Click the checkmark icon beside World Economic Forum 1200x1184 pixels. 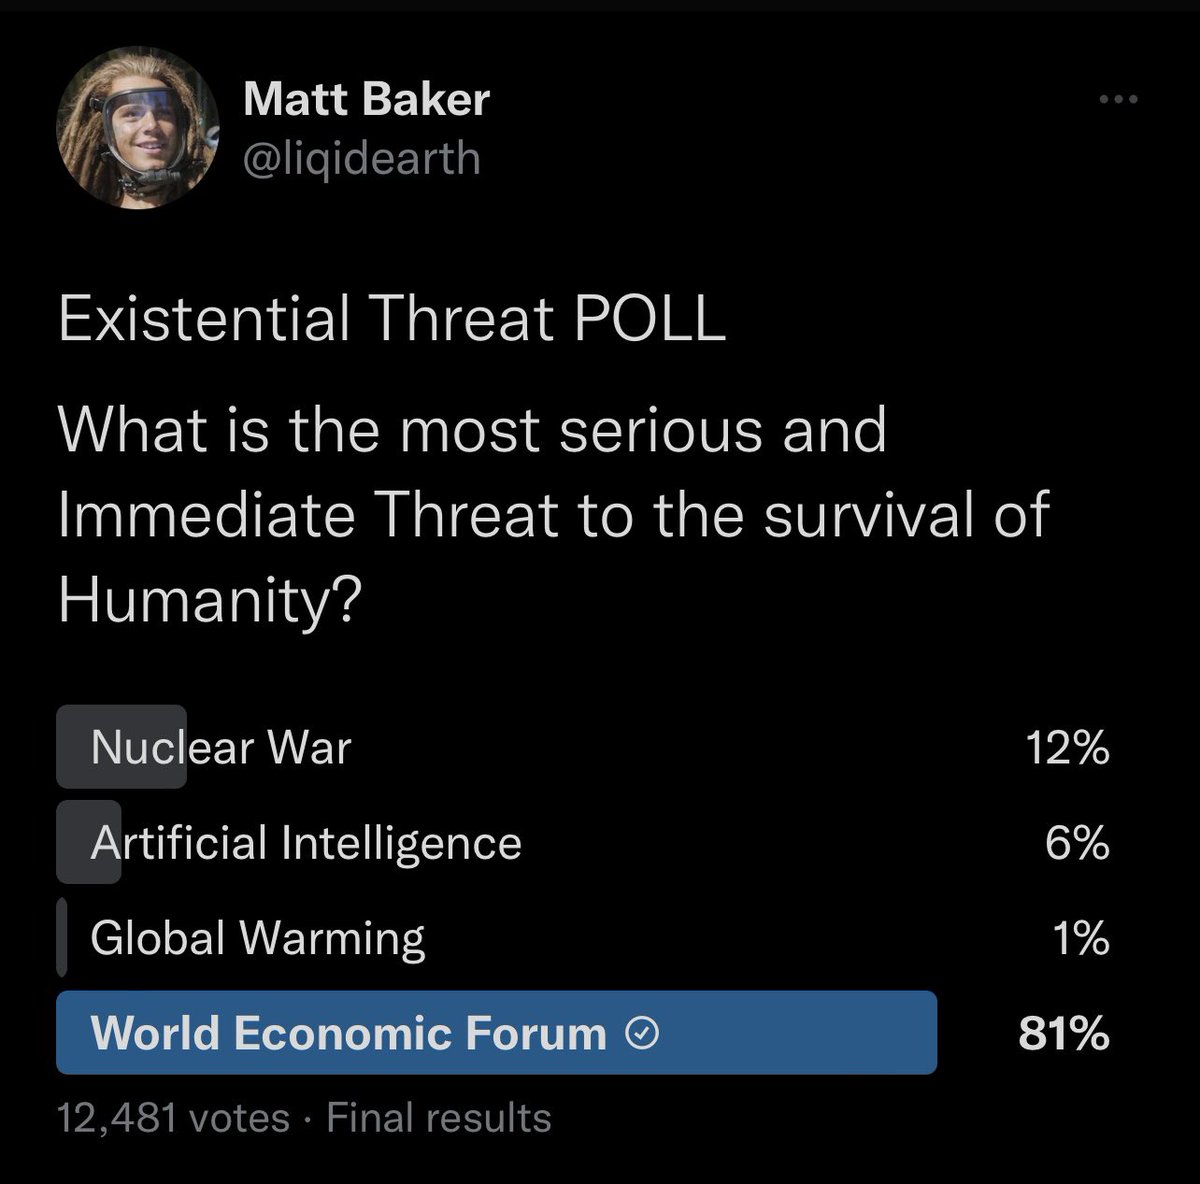(640, 1034)
